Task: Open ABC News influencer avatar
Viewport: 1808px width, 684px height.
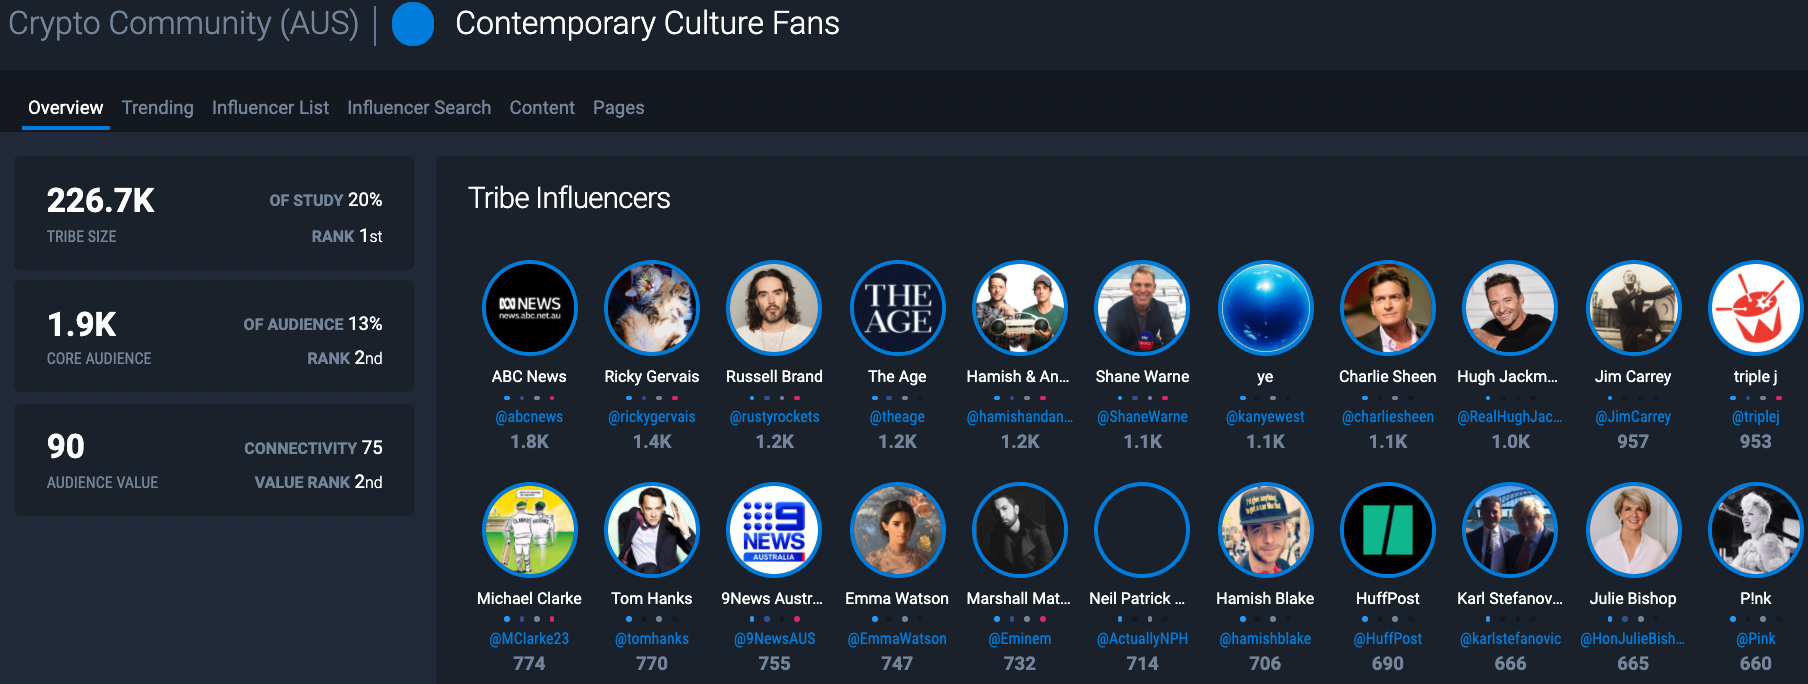Action: click(x=529, y=308)
